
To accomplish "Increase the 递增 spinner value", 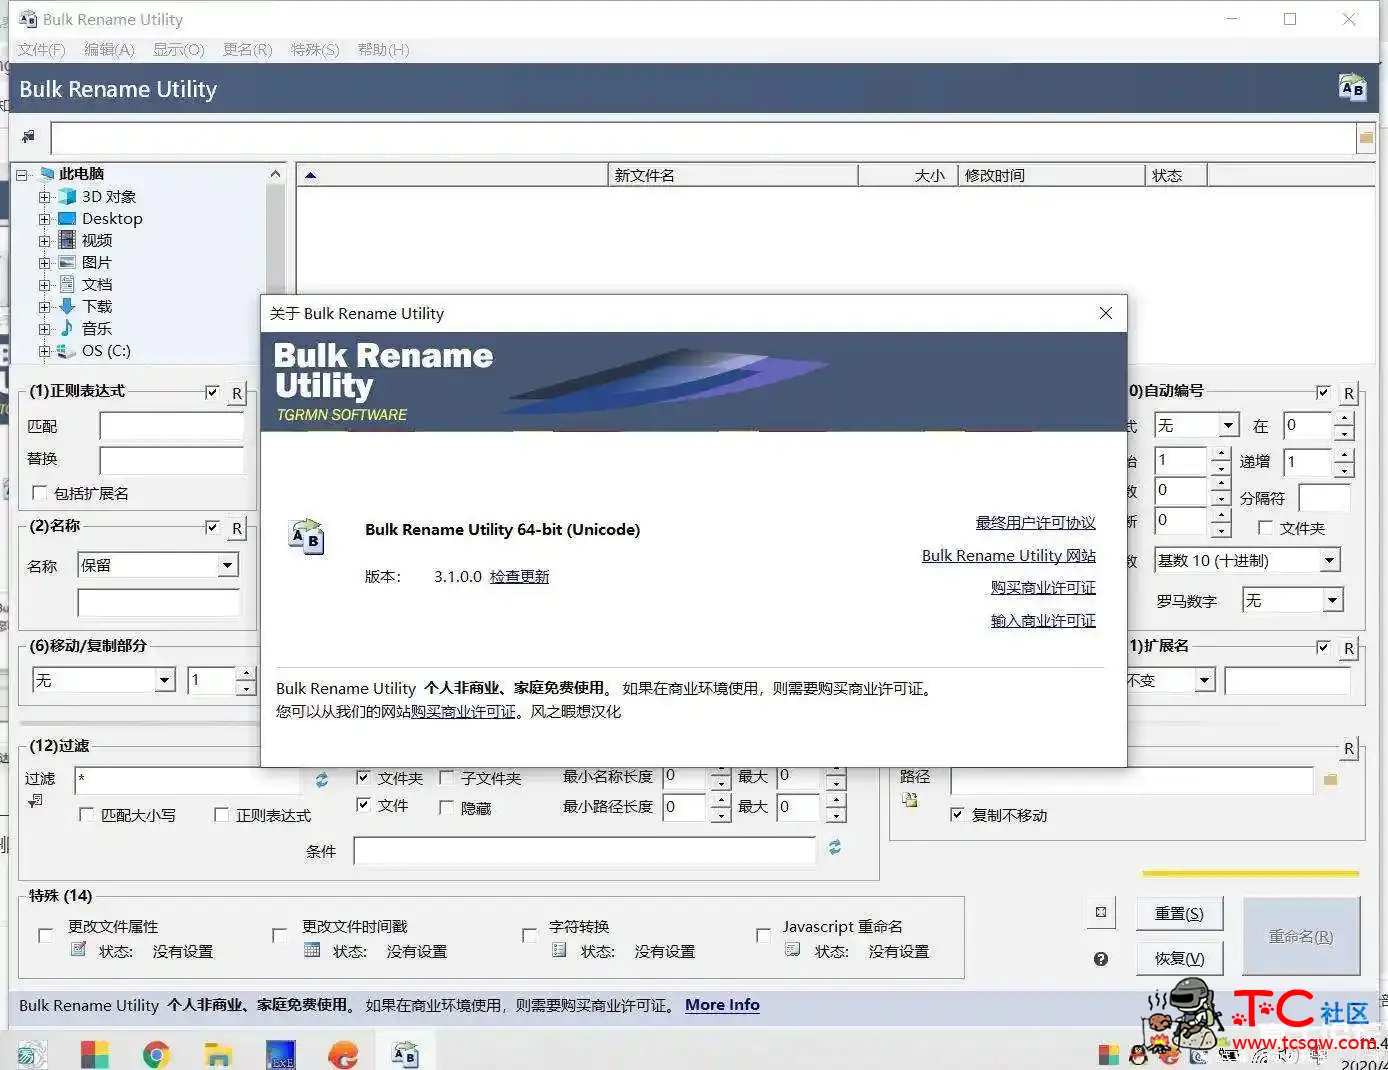I will [x=1344, y=453].
